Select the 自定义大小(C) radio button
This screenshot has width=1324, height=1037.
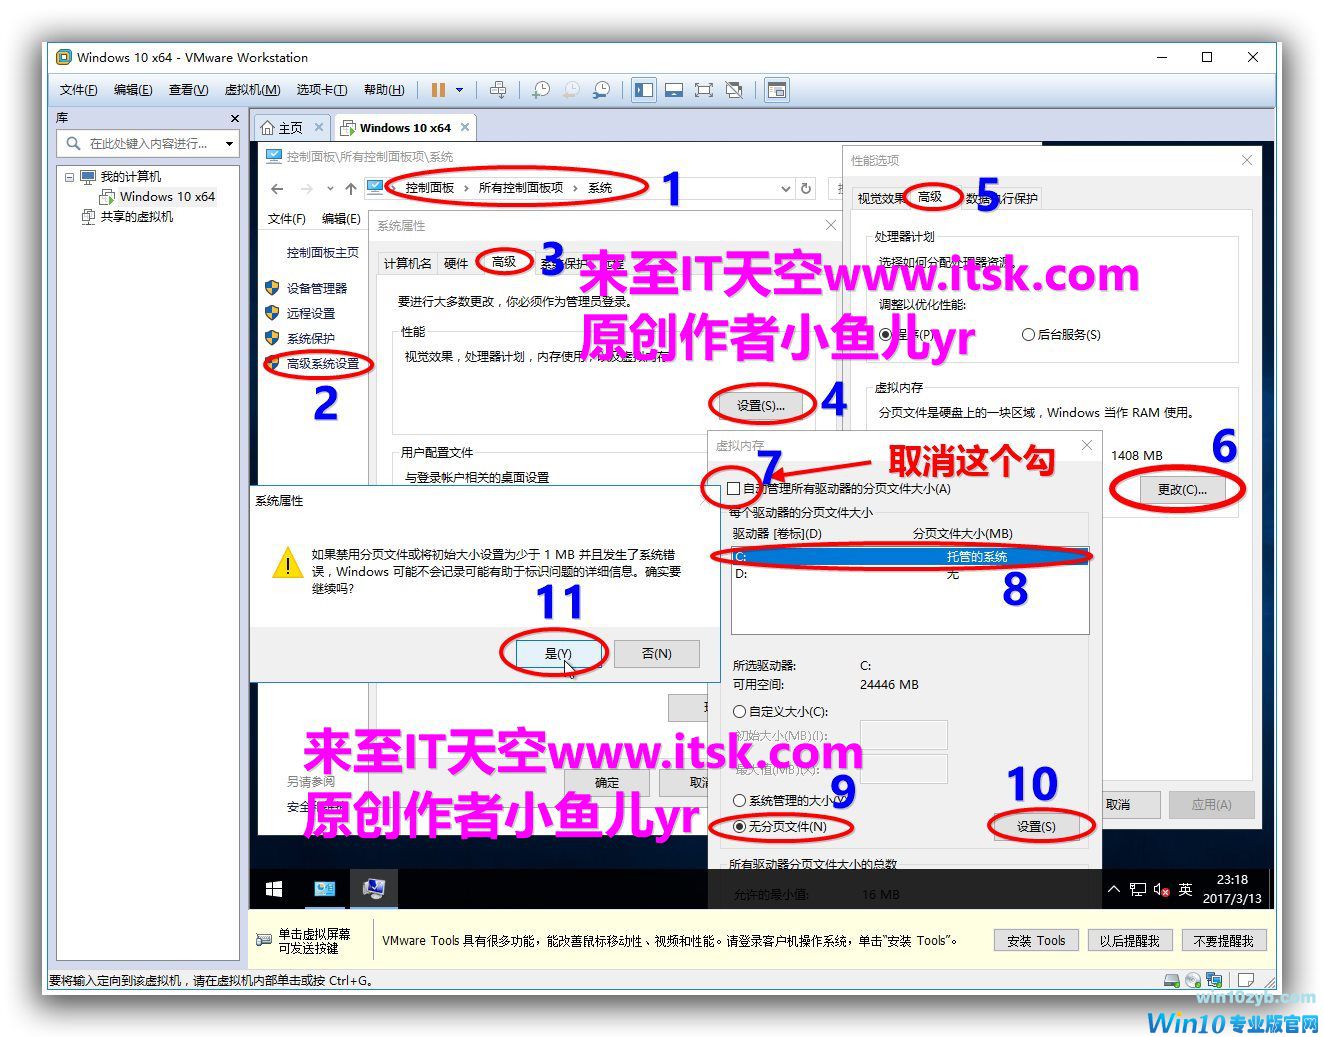tap(739, 712)
